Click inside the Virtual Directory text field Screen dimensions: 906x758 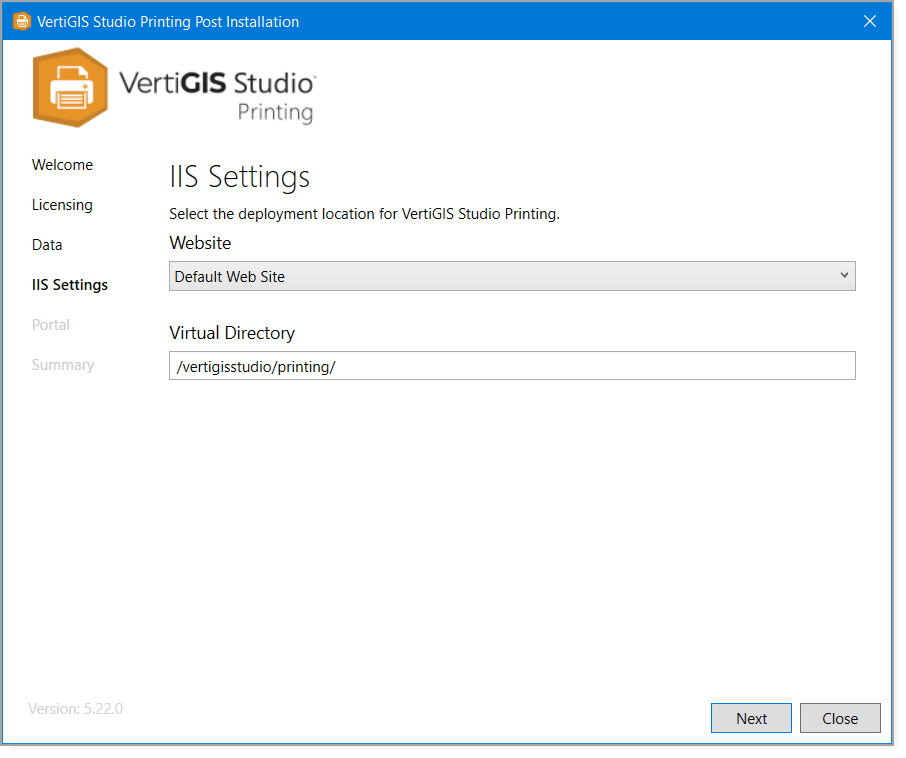pyautogui.click(x=512, y=366)
